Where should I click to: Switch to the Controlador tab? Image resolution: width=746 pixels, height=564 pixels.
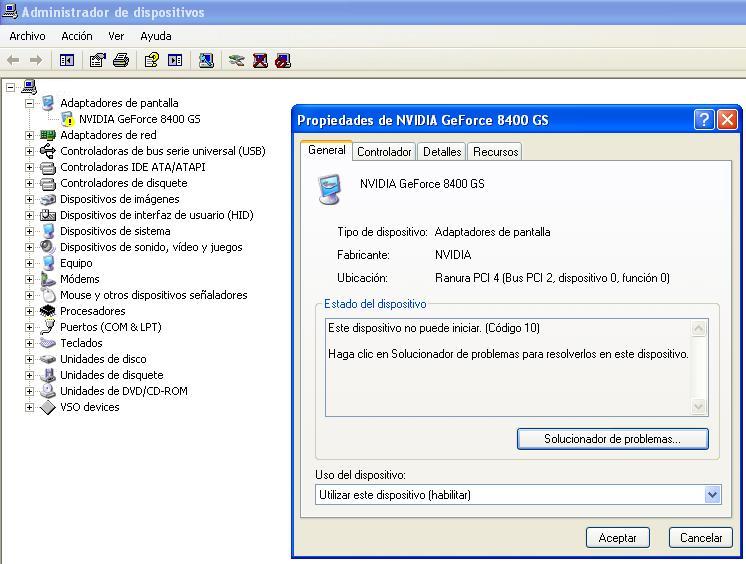click(x=384, y=152)
